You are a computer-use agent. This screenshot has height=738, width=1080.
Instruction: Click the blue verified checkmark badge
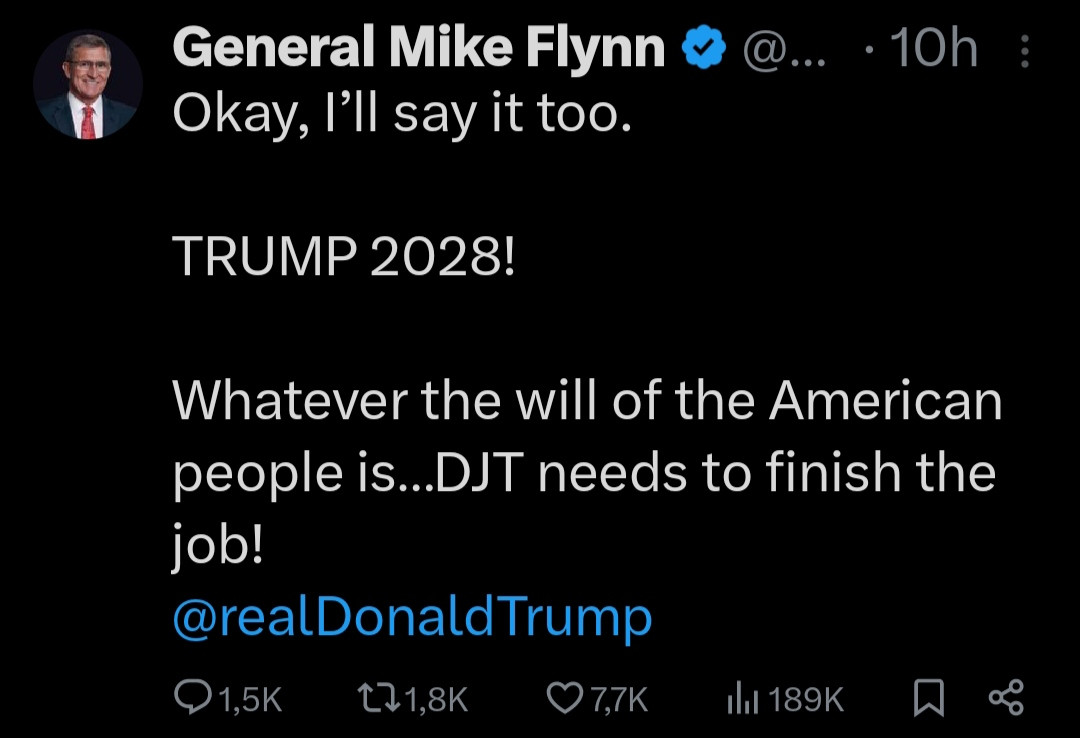point(704,48)
